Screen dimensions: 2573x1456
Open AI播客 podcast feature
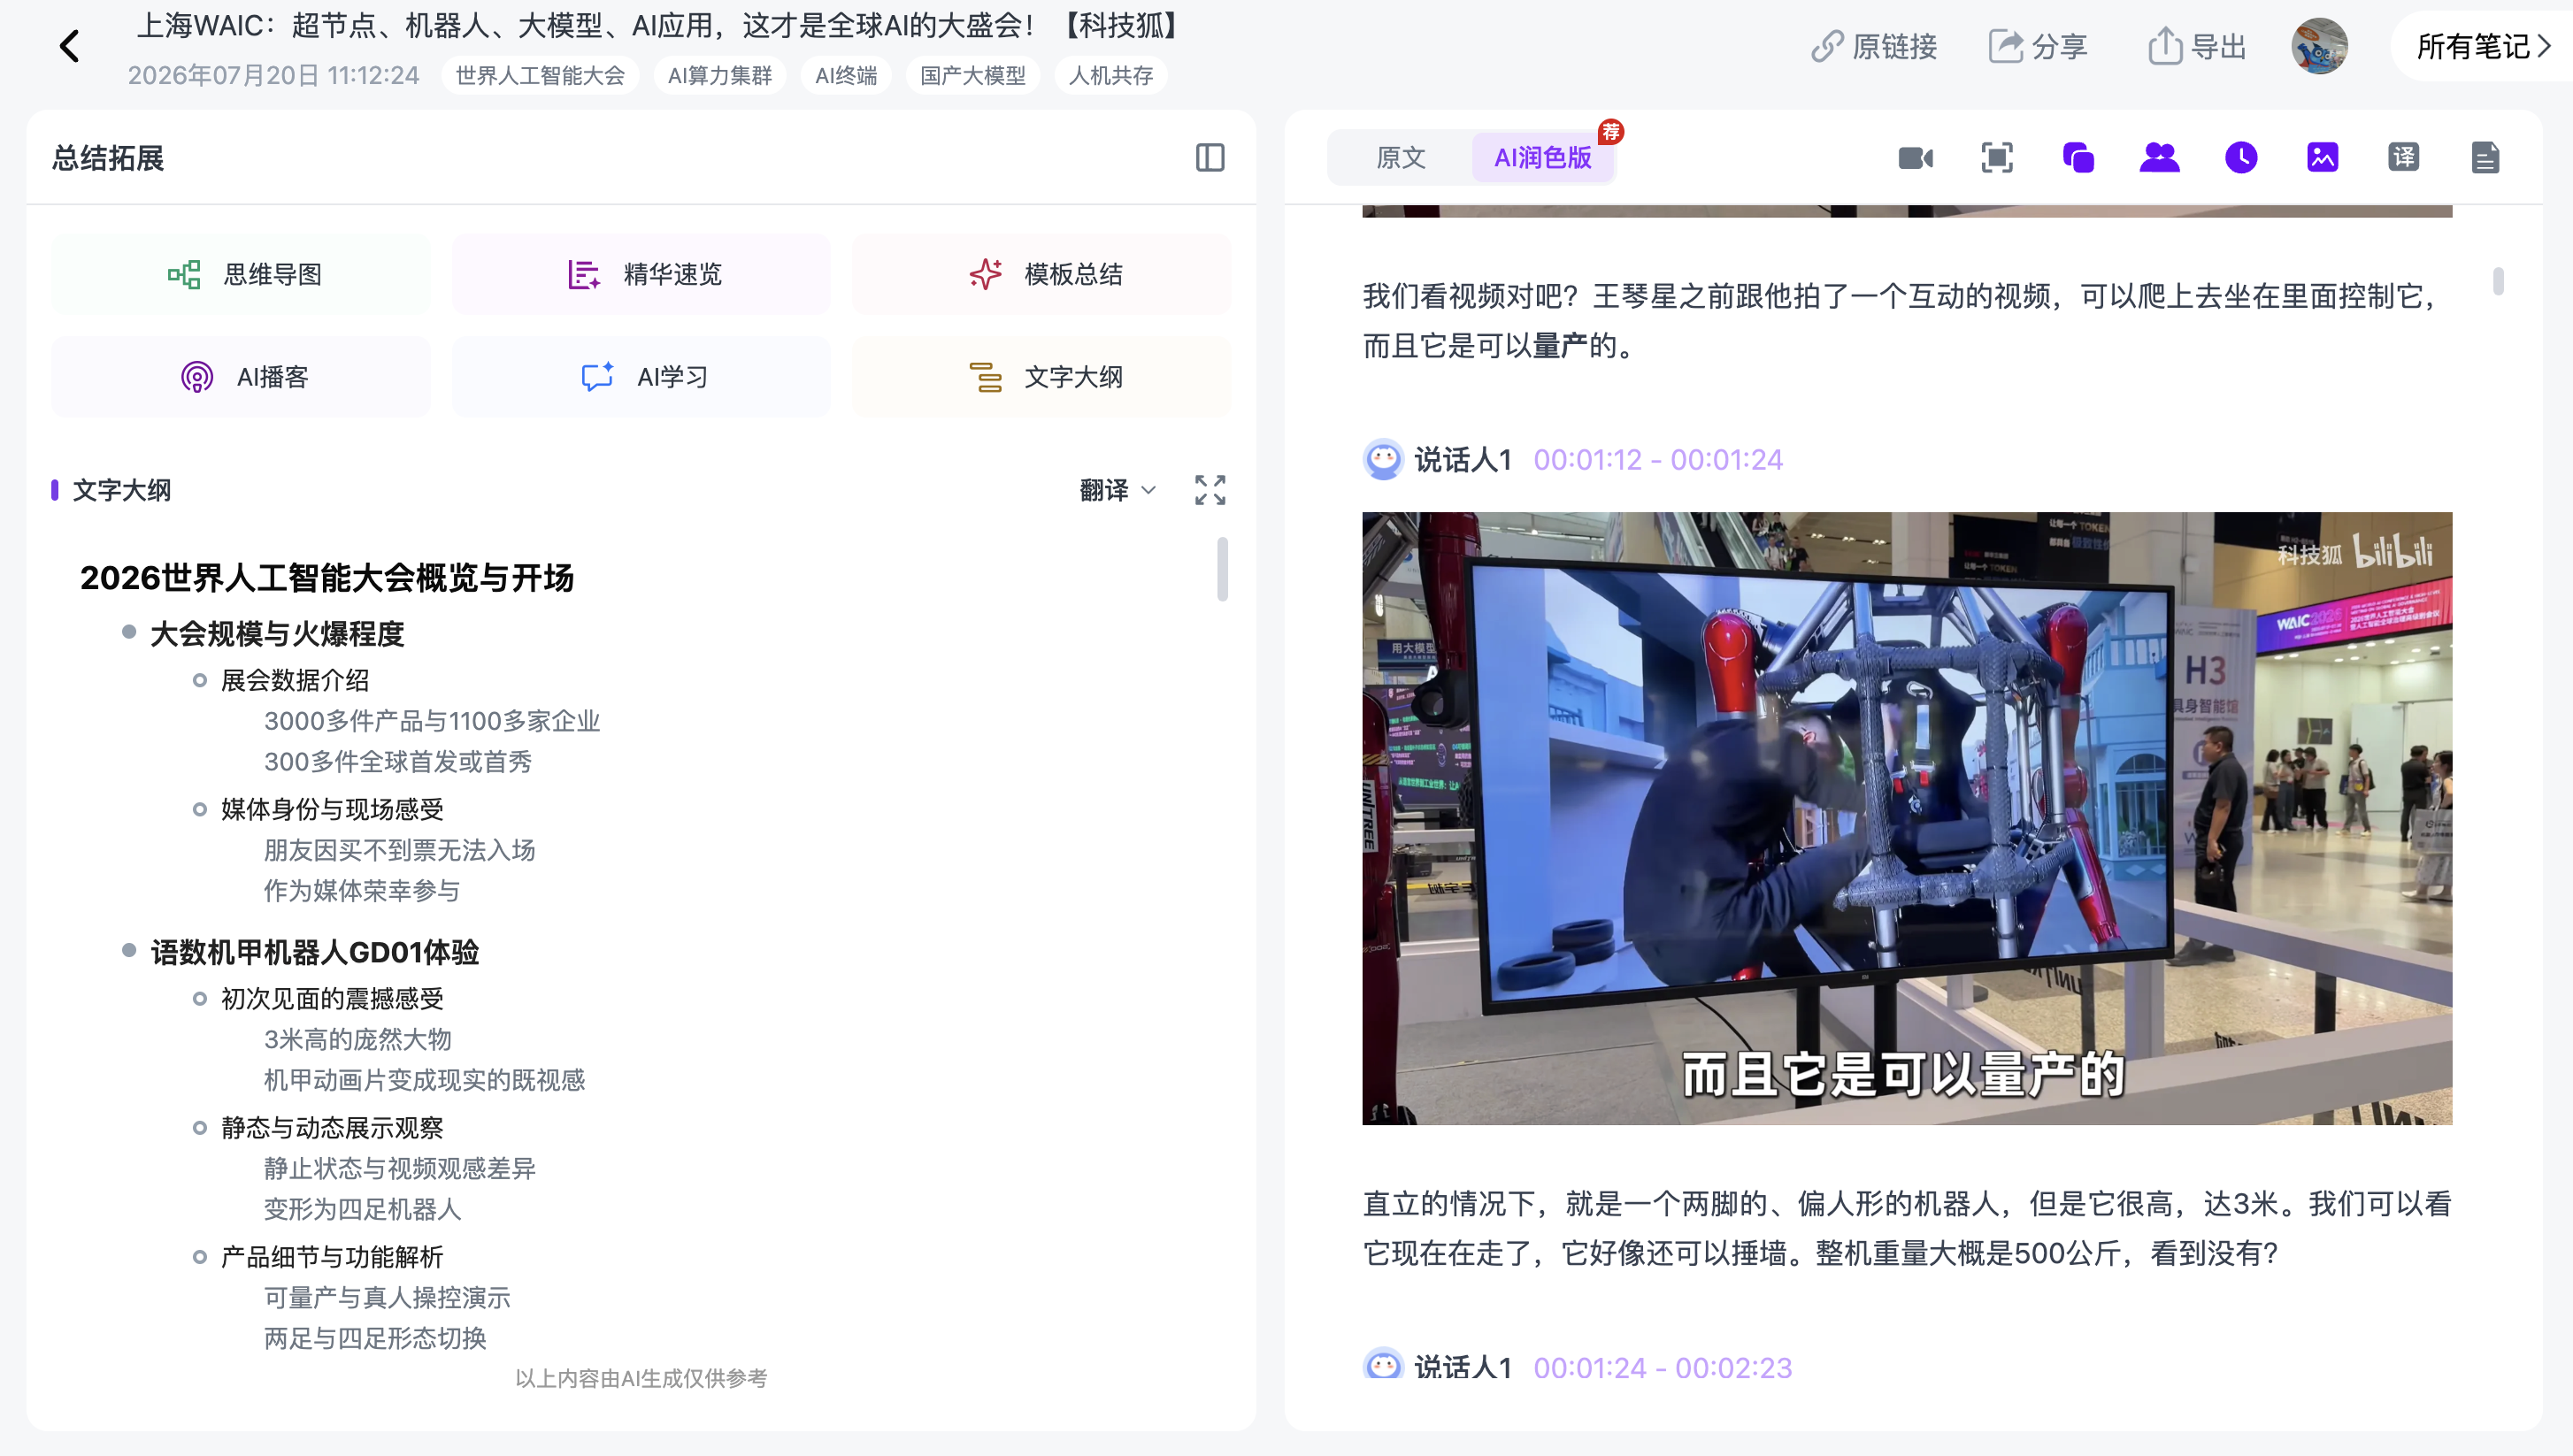tap(241, 377)
